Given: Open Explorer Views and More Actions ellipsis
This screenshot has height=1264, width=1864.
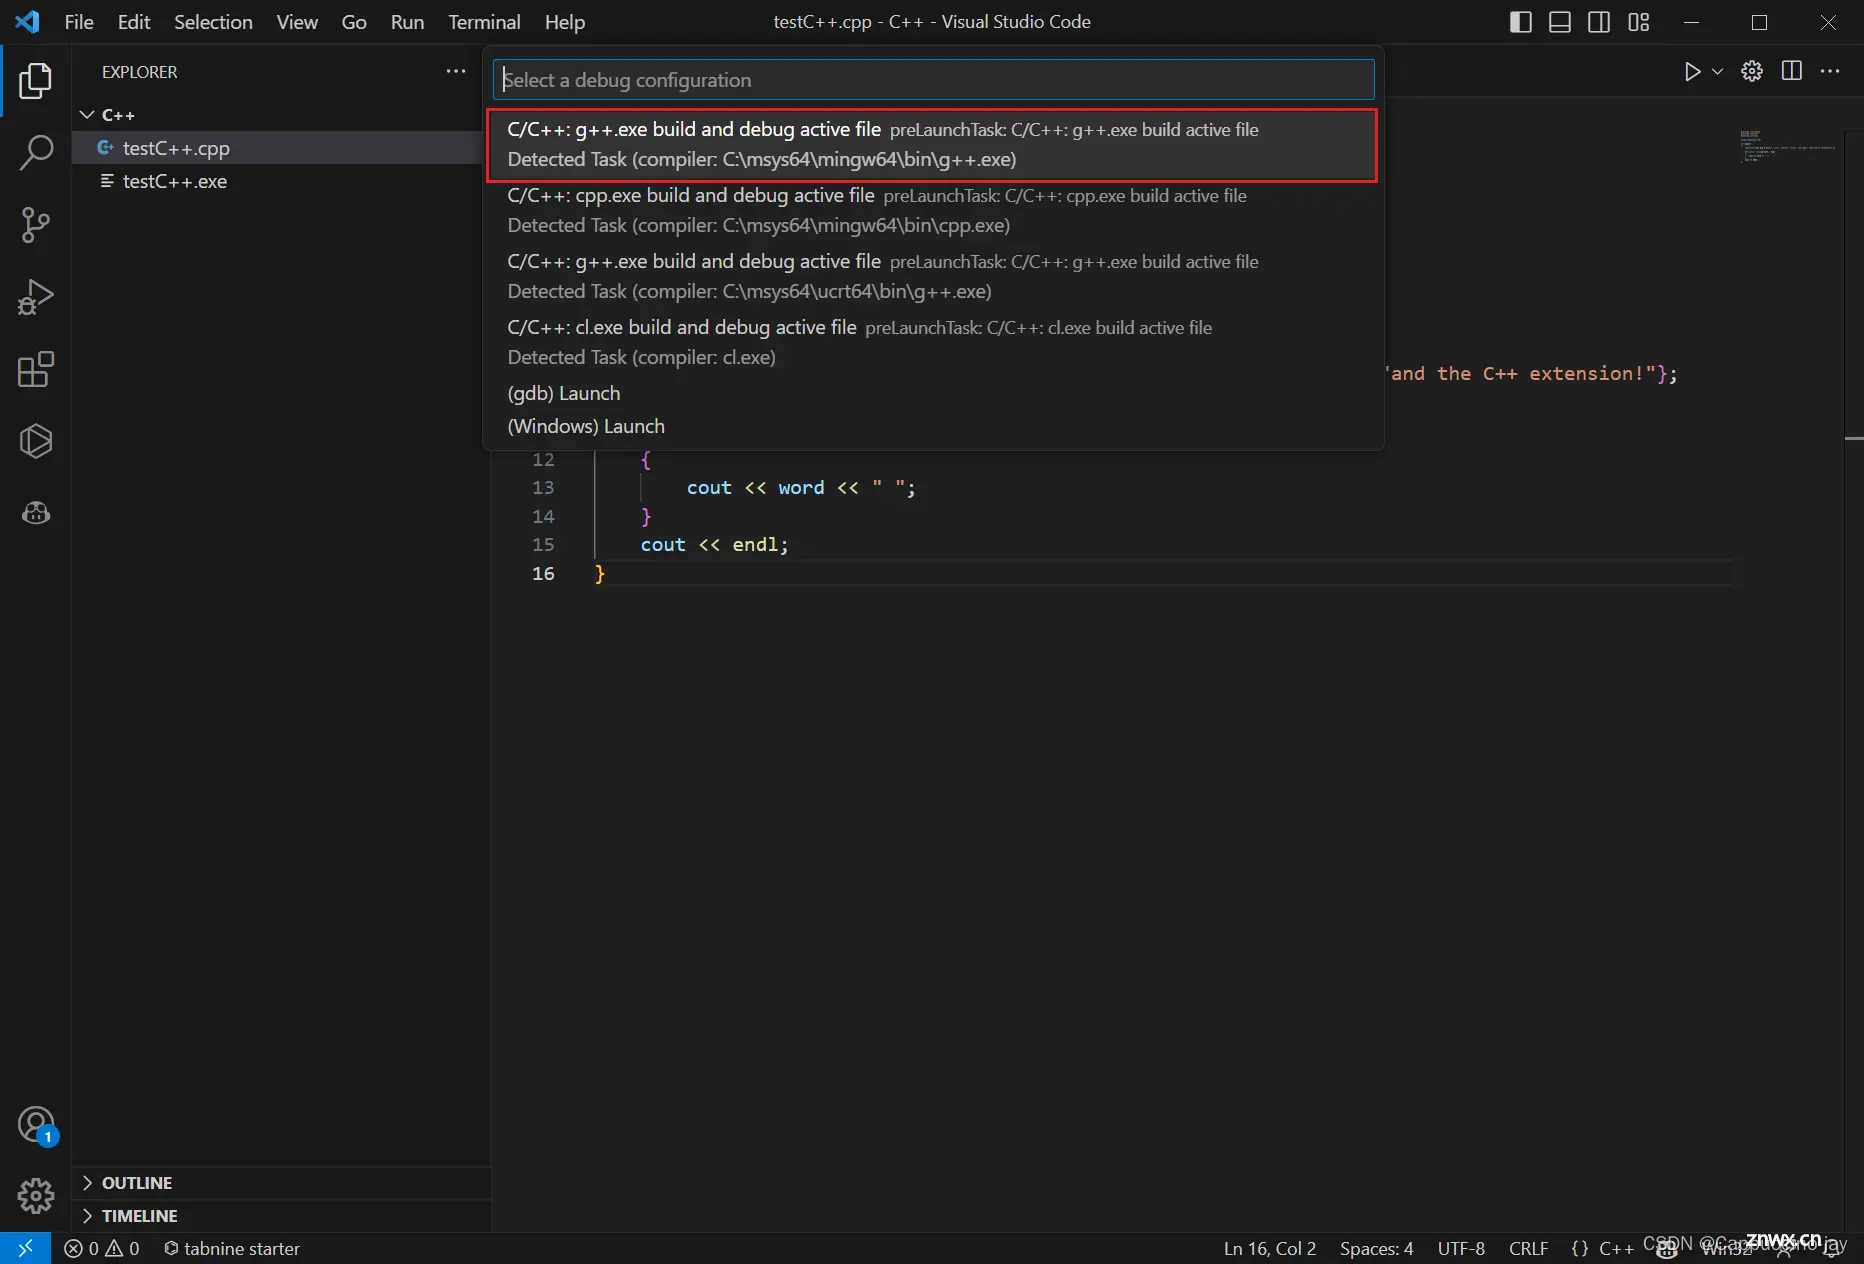Looking at the screenshot, I should click(456, 71).
